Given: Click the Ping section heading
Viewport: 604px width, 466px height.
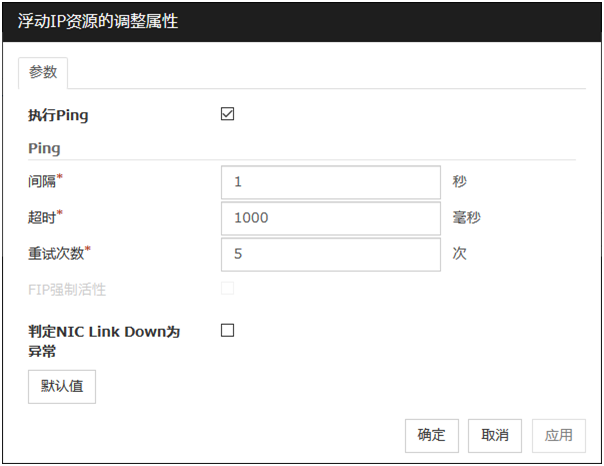Looking at the screenshot, I should click(44, 148).
